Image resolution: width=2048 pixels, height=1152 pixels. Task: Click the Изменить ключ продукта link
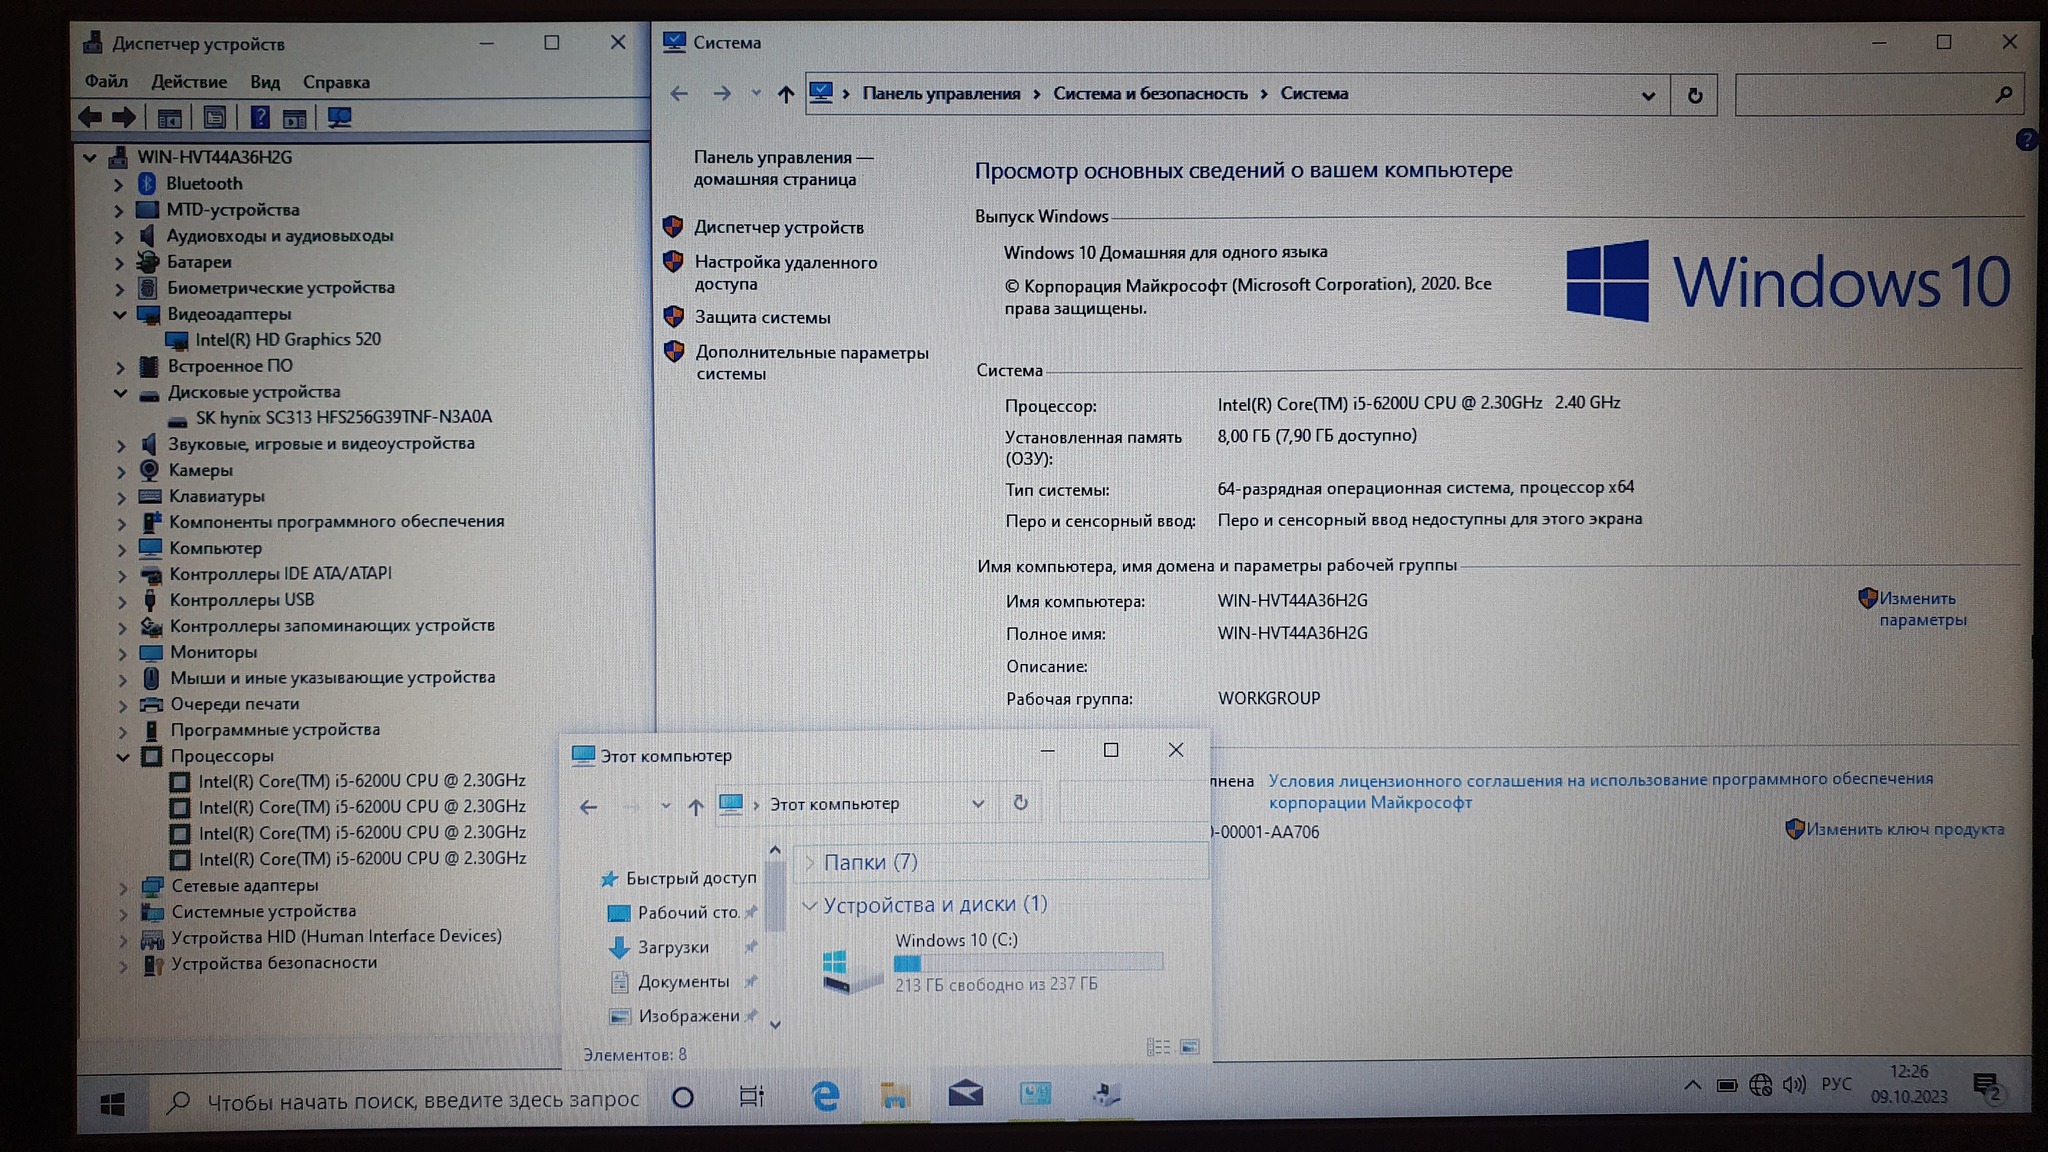(1904, 829)
